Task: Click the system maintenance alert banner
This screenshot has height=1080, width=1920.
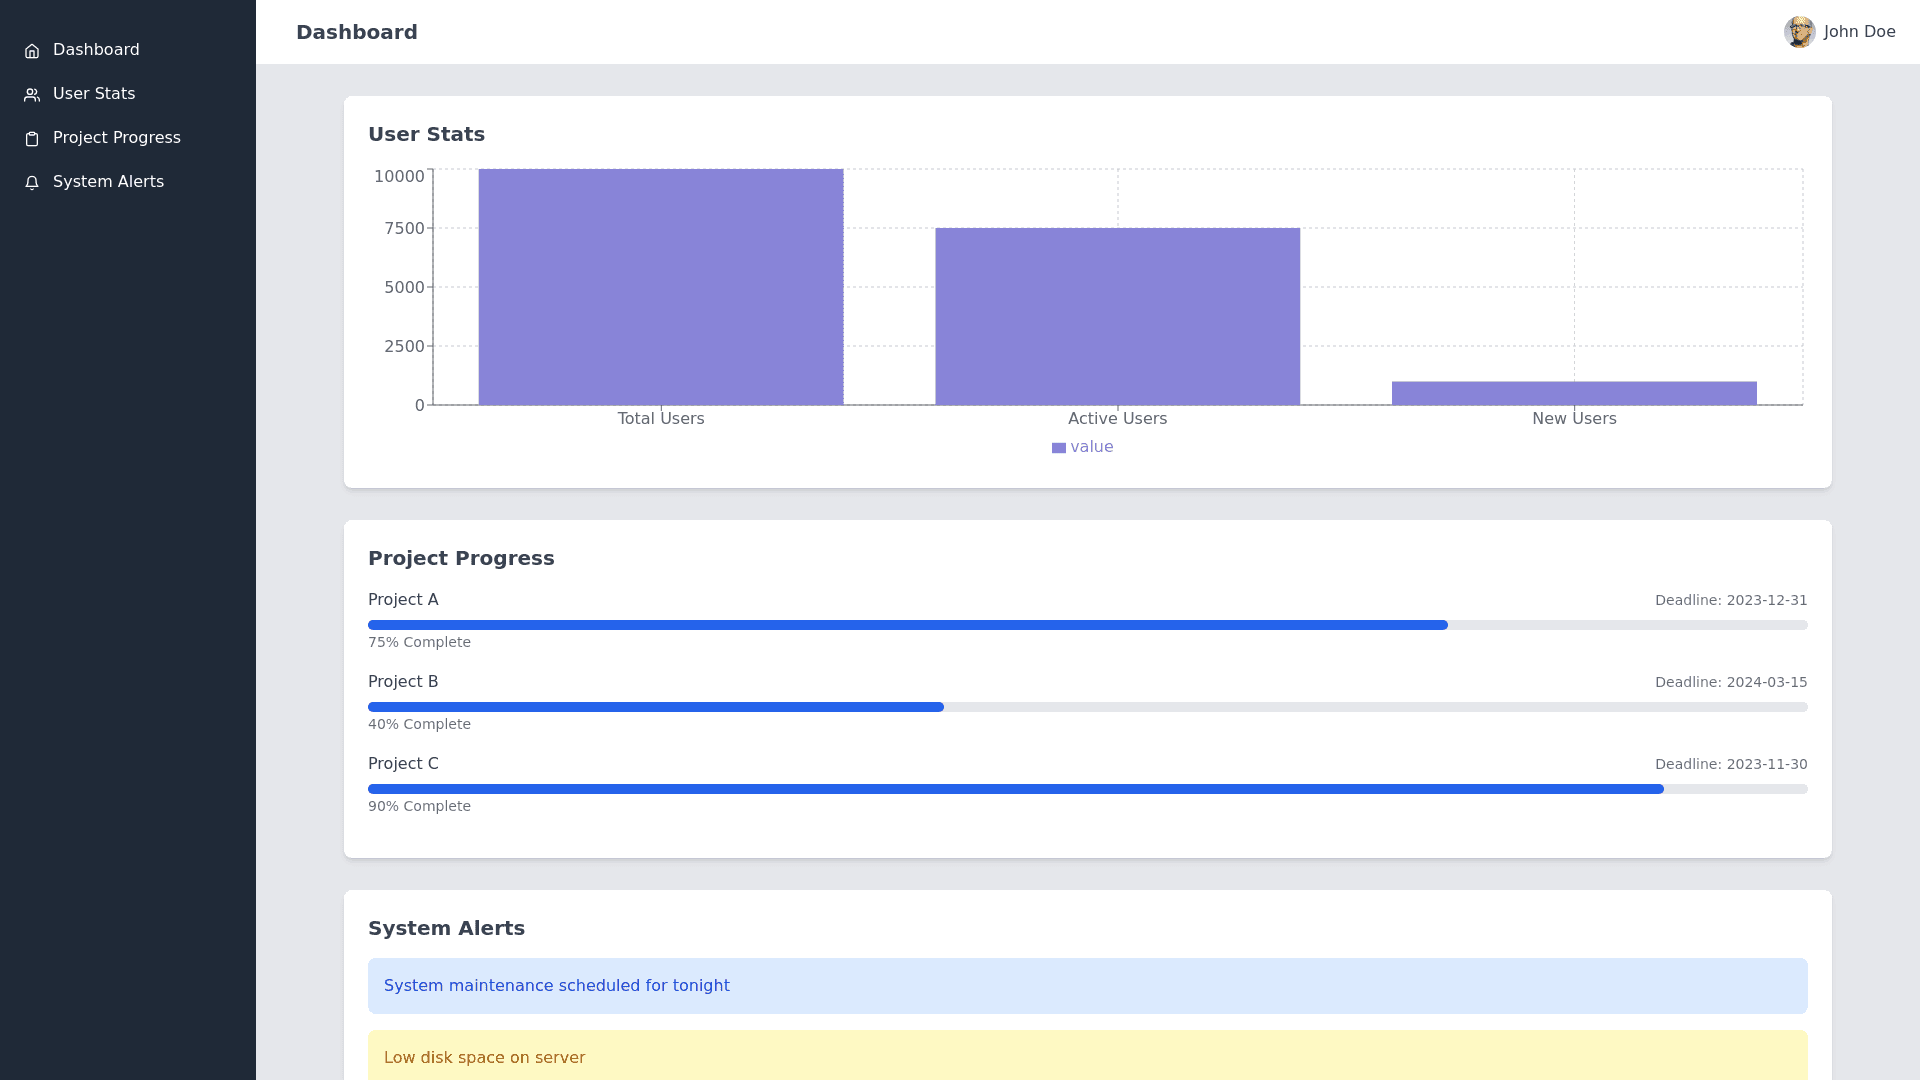Action: point(1087,986)
